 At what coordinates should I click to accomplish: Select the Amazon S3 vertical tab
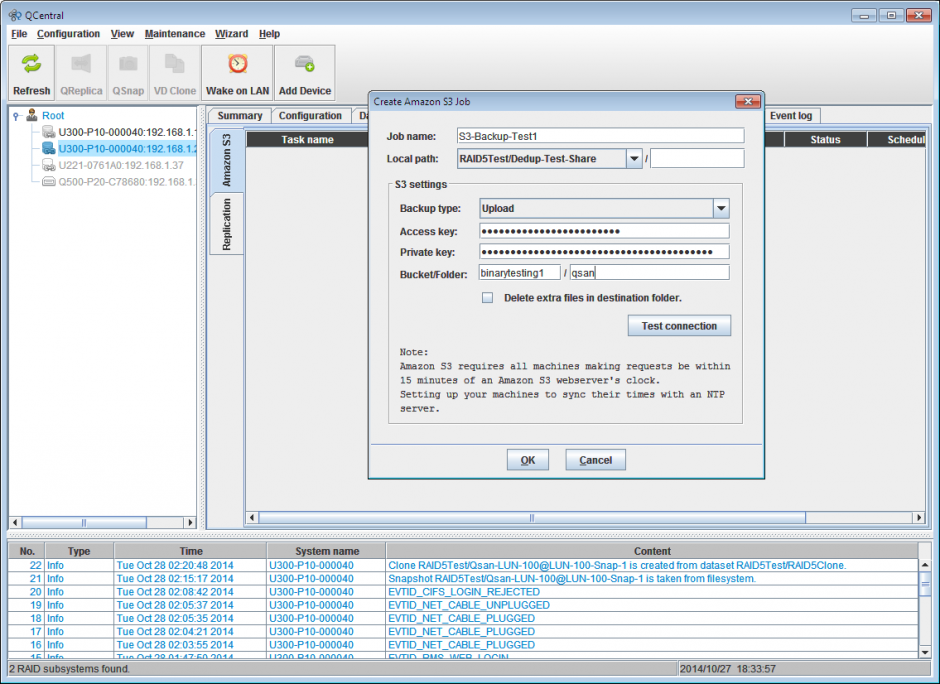pyautogui.click(x=226, y=160)
